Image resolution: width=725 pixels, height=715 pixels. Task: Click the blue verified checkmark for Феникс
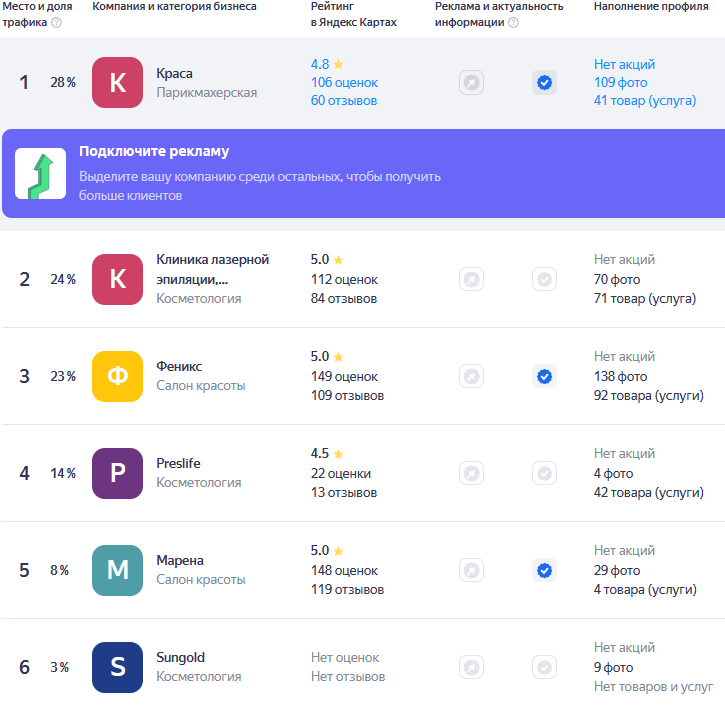click(544, 376)
